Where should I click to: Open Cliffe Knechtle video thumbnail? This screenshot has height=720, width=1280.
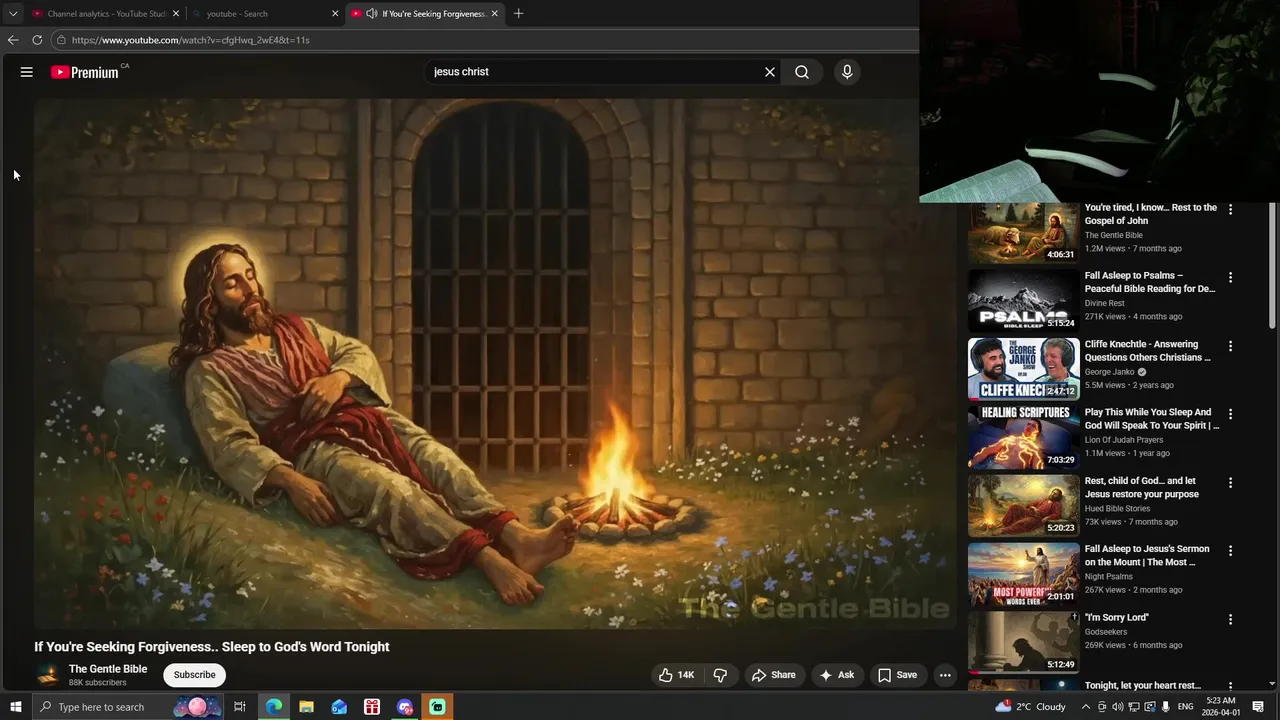[1023, 369]
